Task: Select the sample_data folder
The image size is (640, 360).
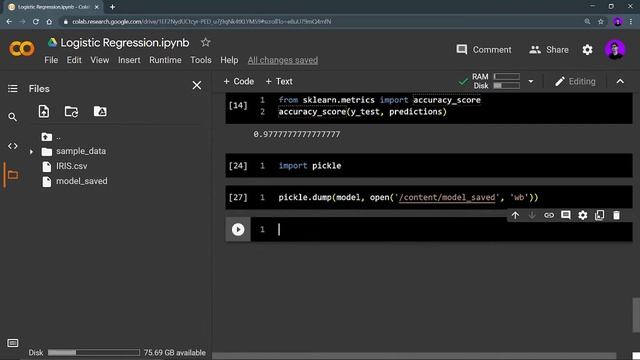Action: pos(81,151)
